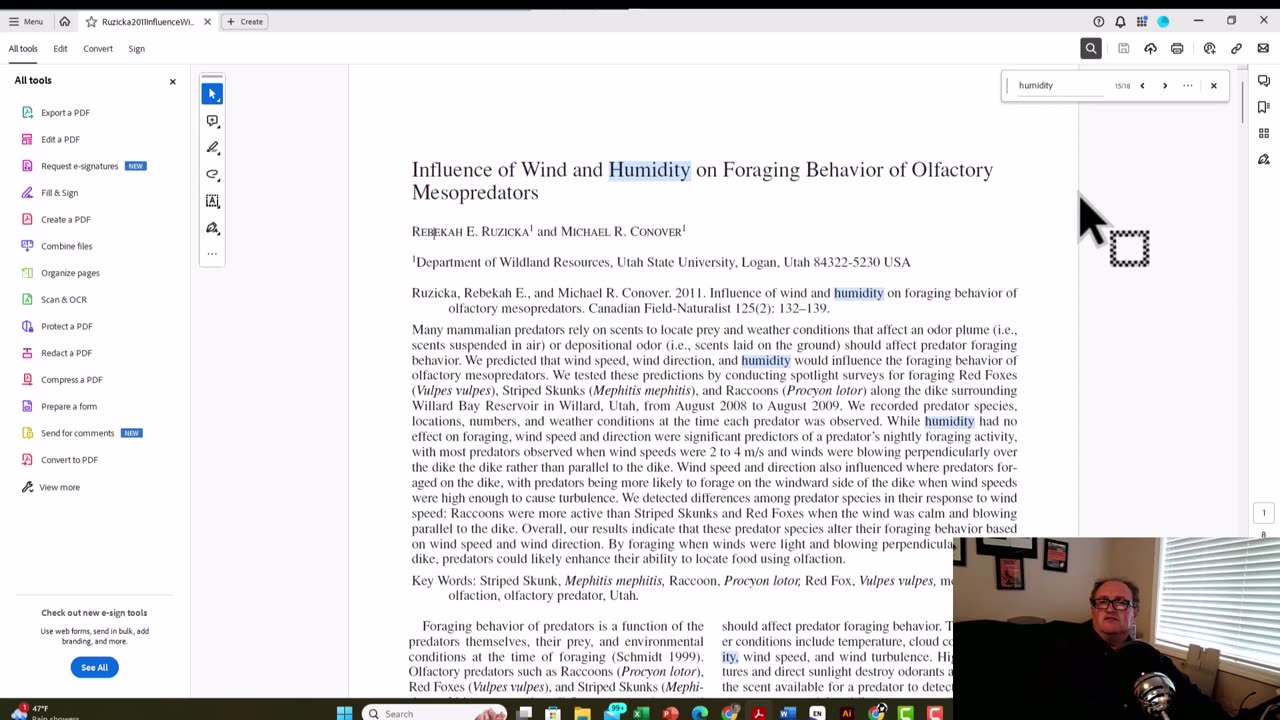Go to the home screen icon

tap(64, 21)
